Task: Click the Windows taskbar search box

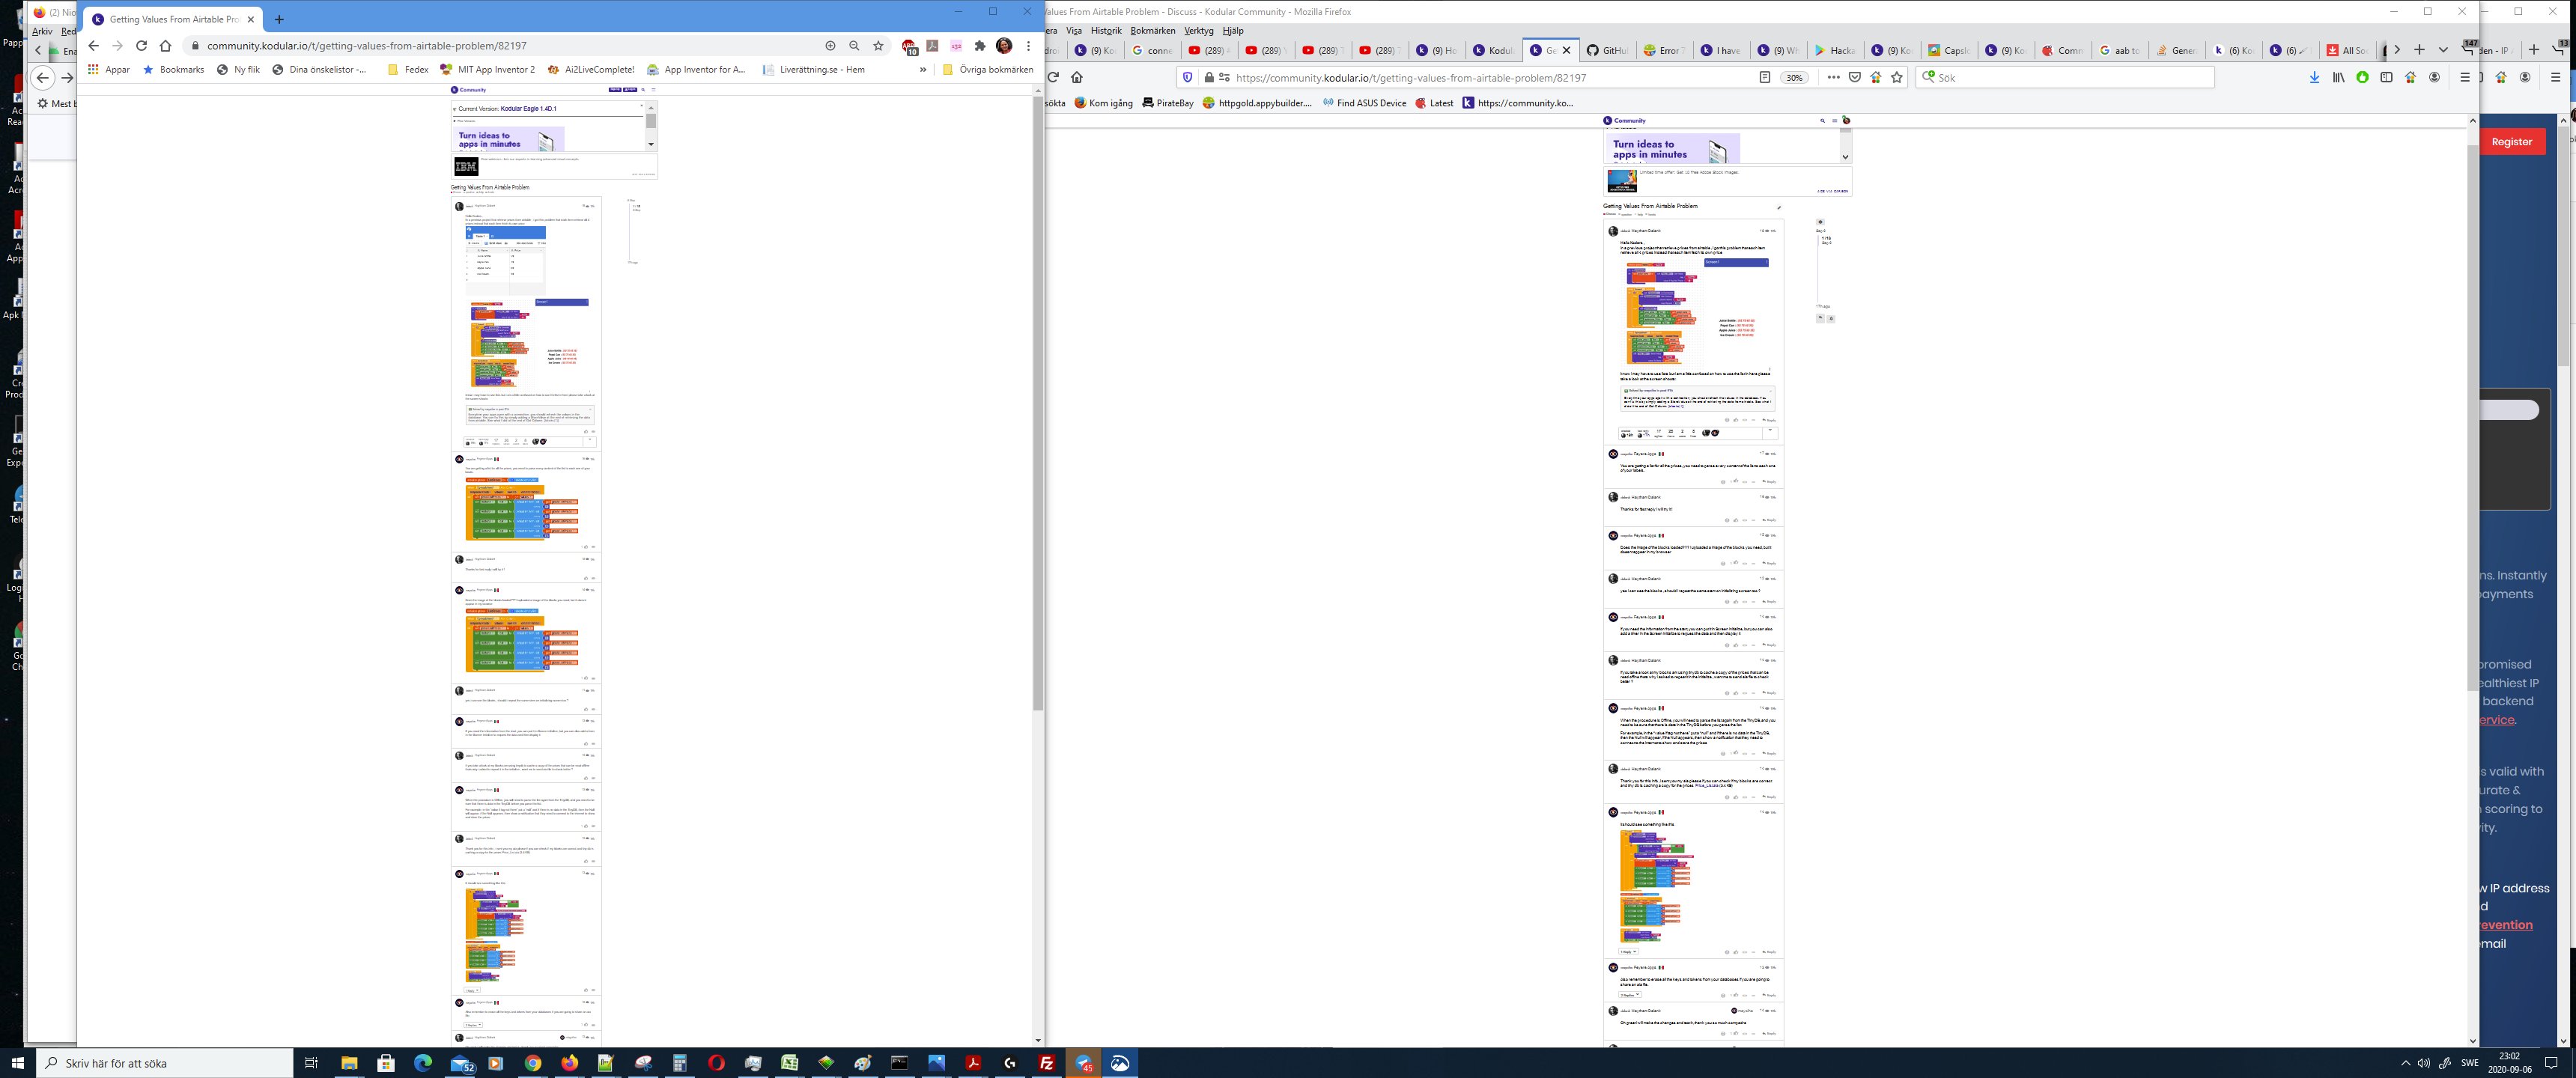Action: click(165, 1063)
